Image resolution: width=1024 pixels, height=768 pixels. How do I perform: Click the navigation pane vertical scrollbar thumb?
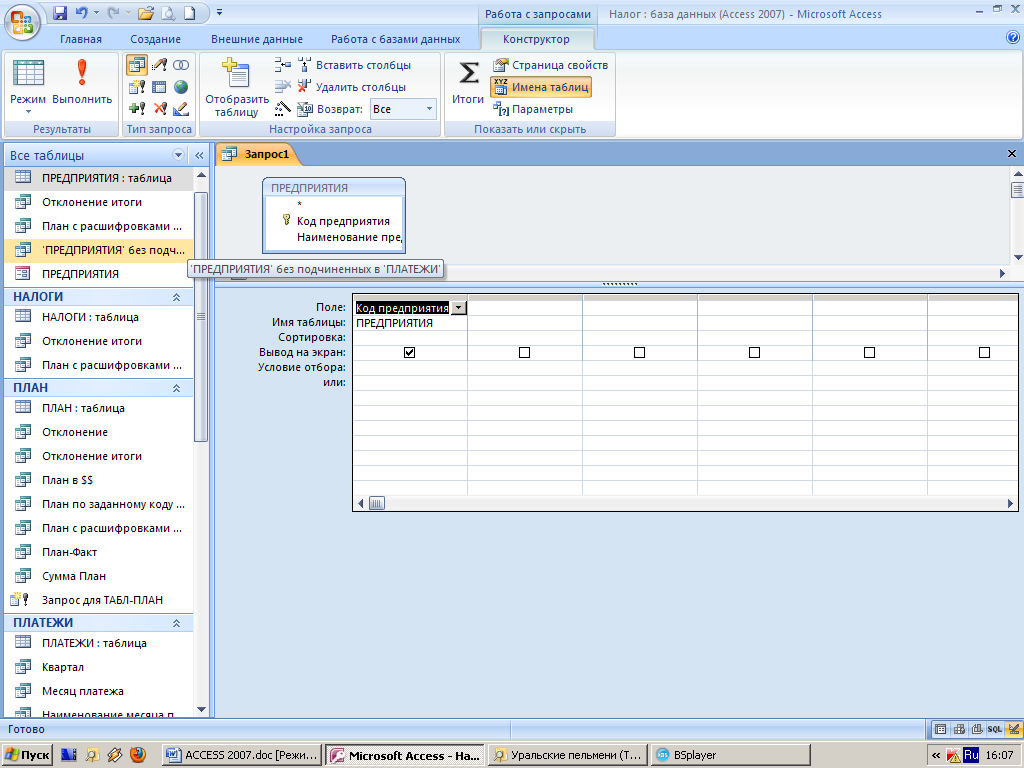(x=201, y=316)
